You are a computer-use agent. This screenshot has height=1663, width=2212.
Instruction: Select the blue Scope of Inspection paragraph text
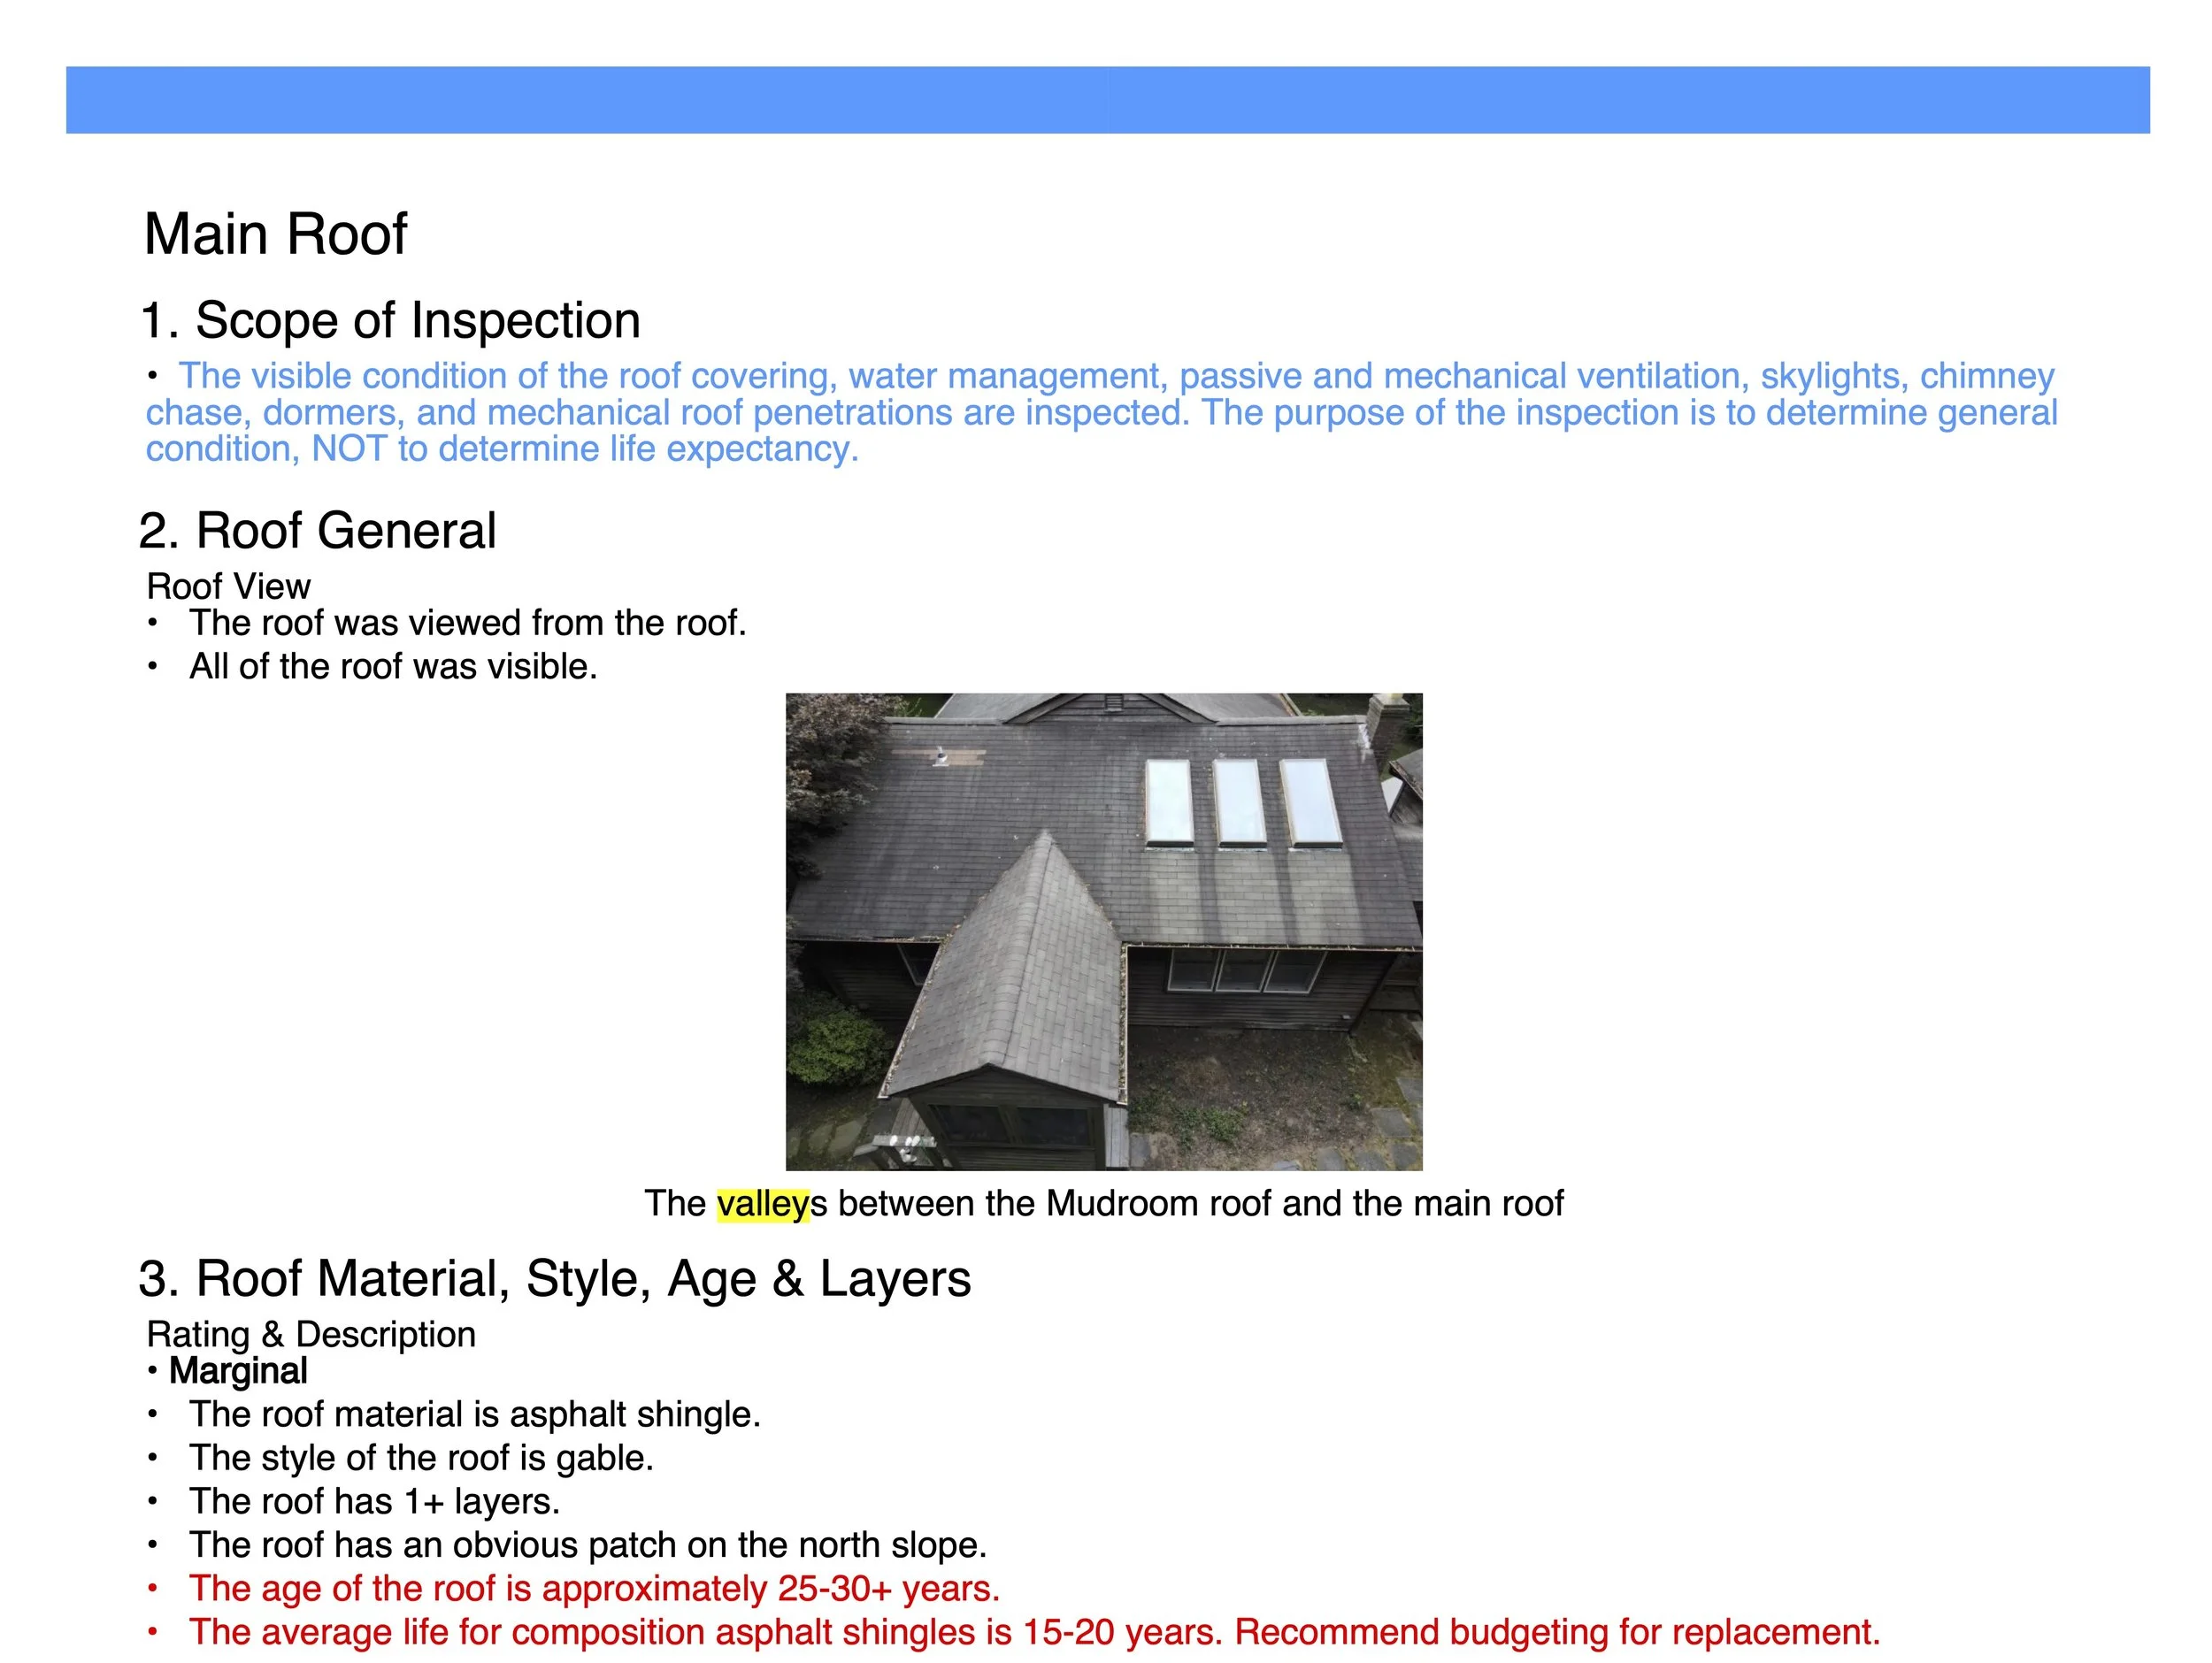tap(1100, 412)
